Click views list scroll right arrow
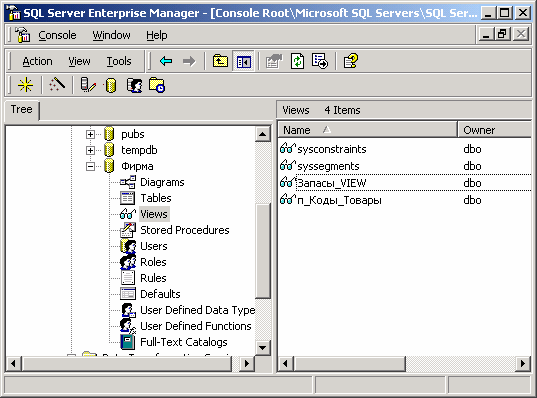This screenshot has width=537, height=398. pyautogui.click(x=523, y=363)
